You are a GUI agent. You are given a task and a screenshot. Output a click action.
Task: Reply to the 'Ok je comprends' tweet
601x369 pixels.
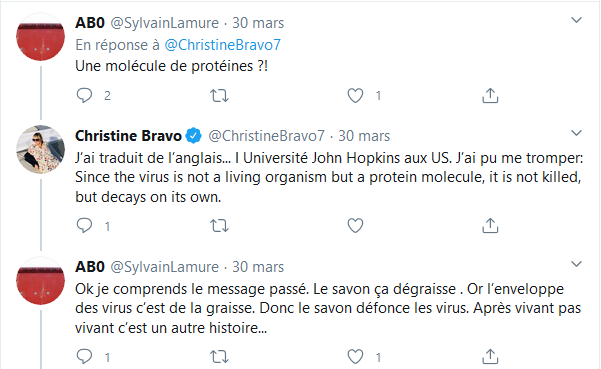[84, 357]
